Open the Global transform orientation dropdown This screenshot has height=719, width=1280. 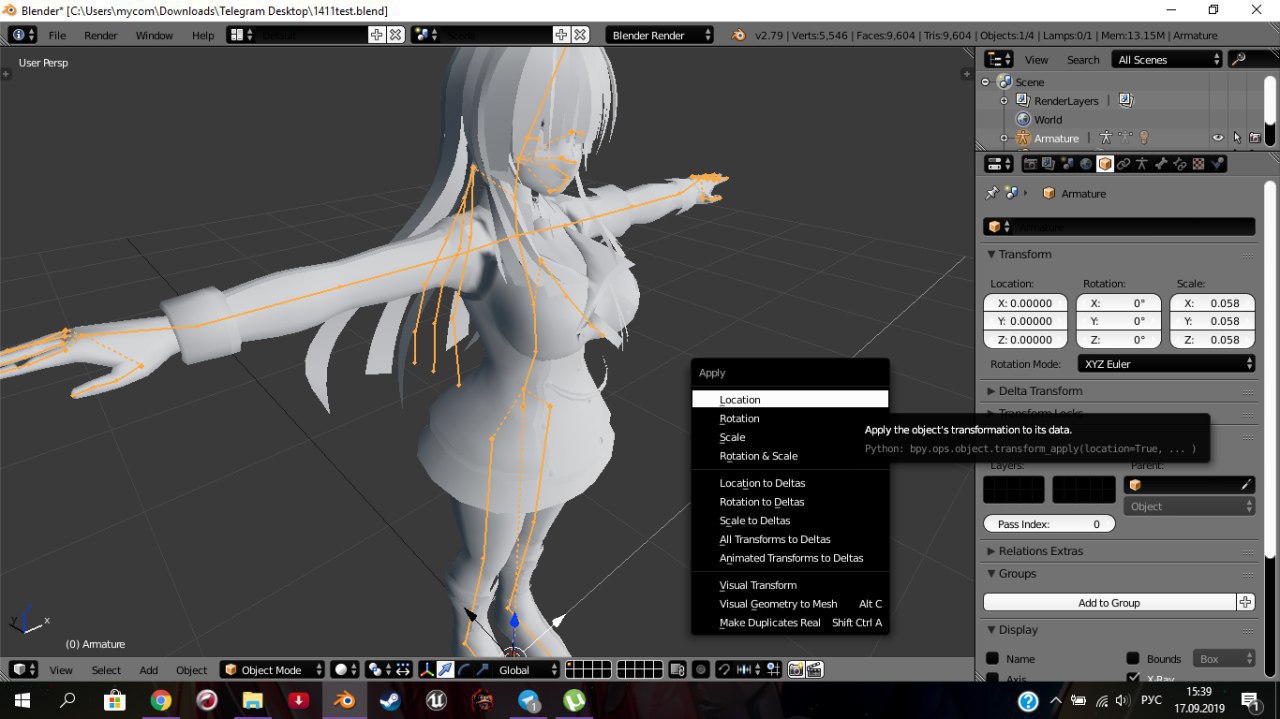[x=527, y=669]
